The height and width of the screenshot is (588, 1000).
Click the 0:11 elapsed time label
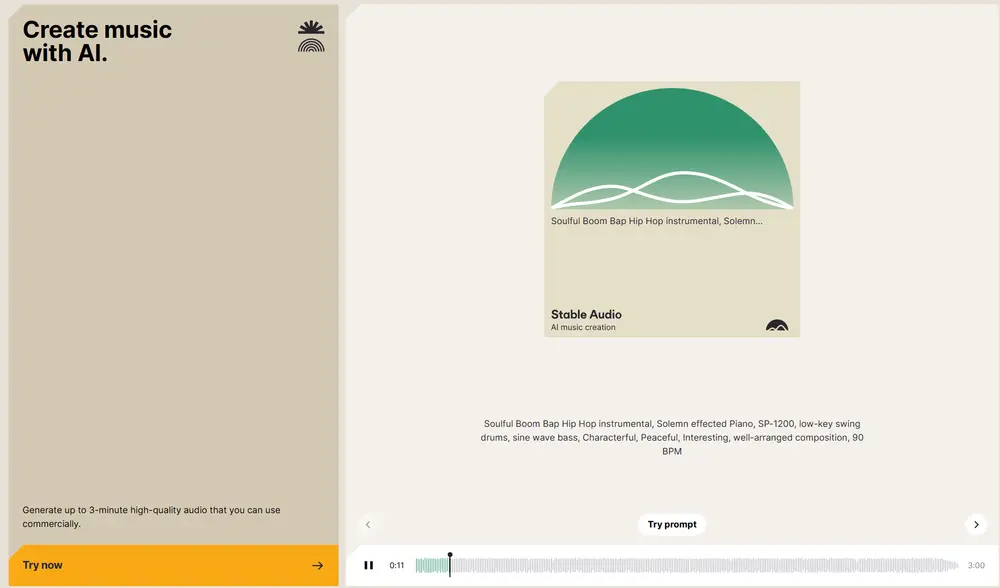coord(397,565)
